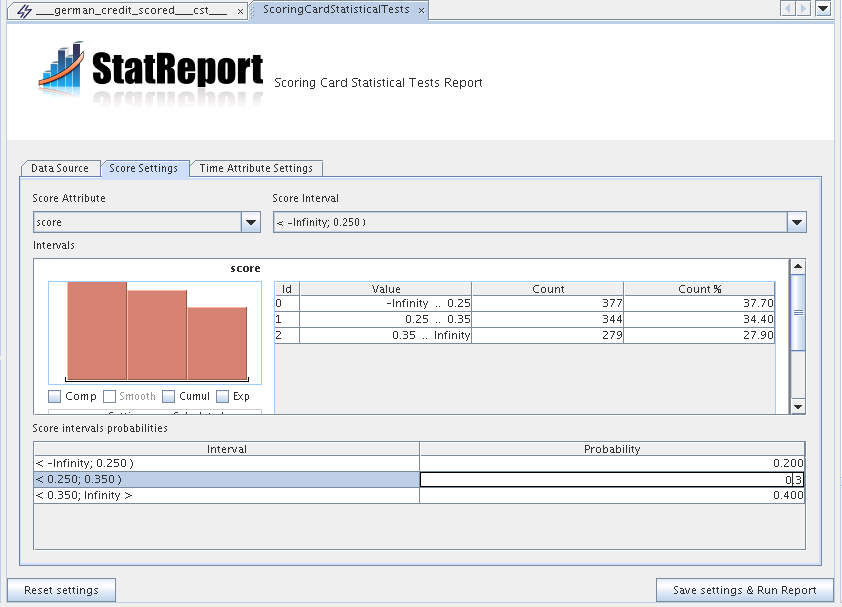Click the scroll tabs right arrow
842x607 pixels.
click(803, 9)
